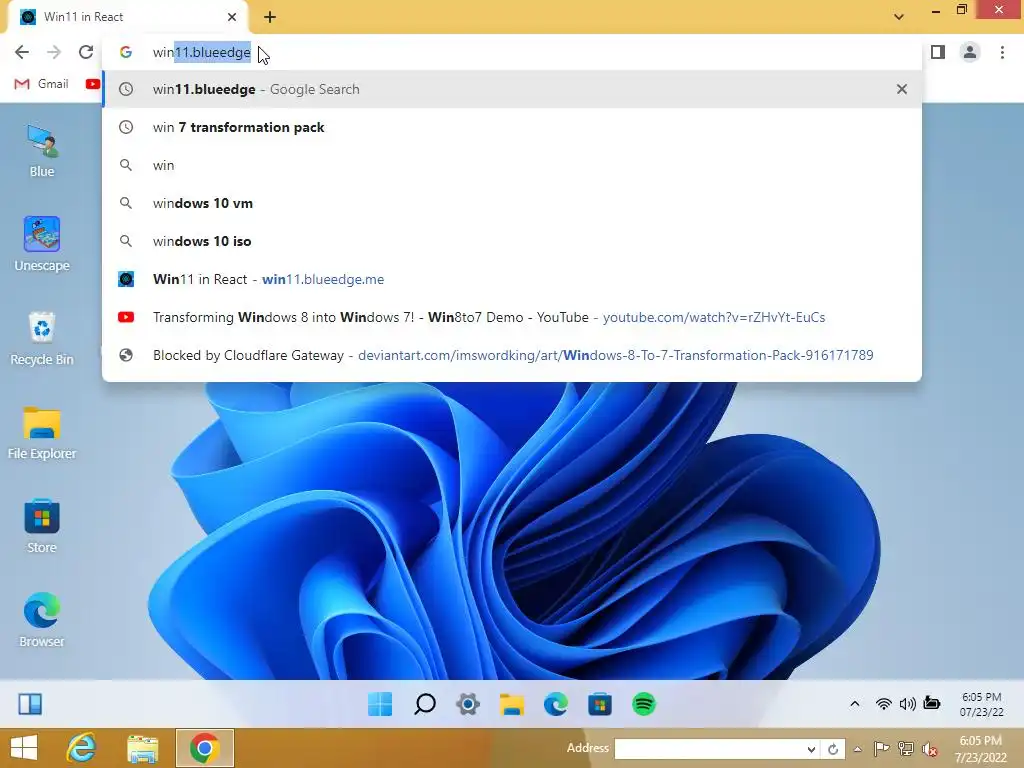Click the Win11 Start button

(380, 704)
